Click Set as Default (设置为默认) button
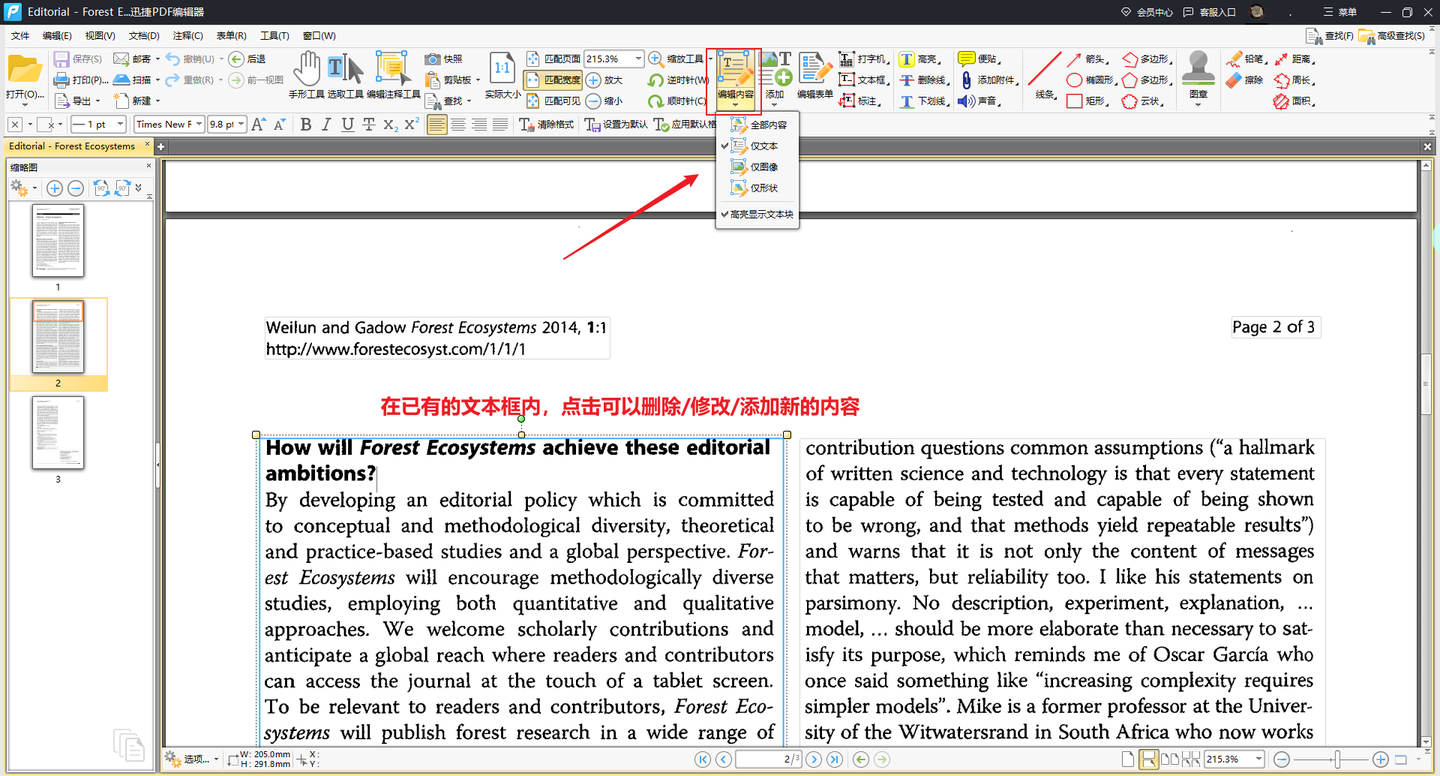 (617, 125)
